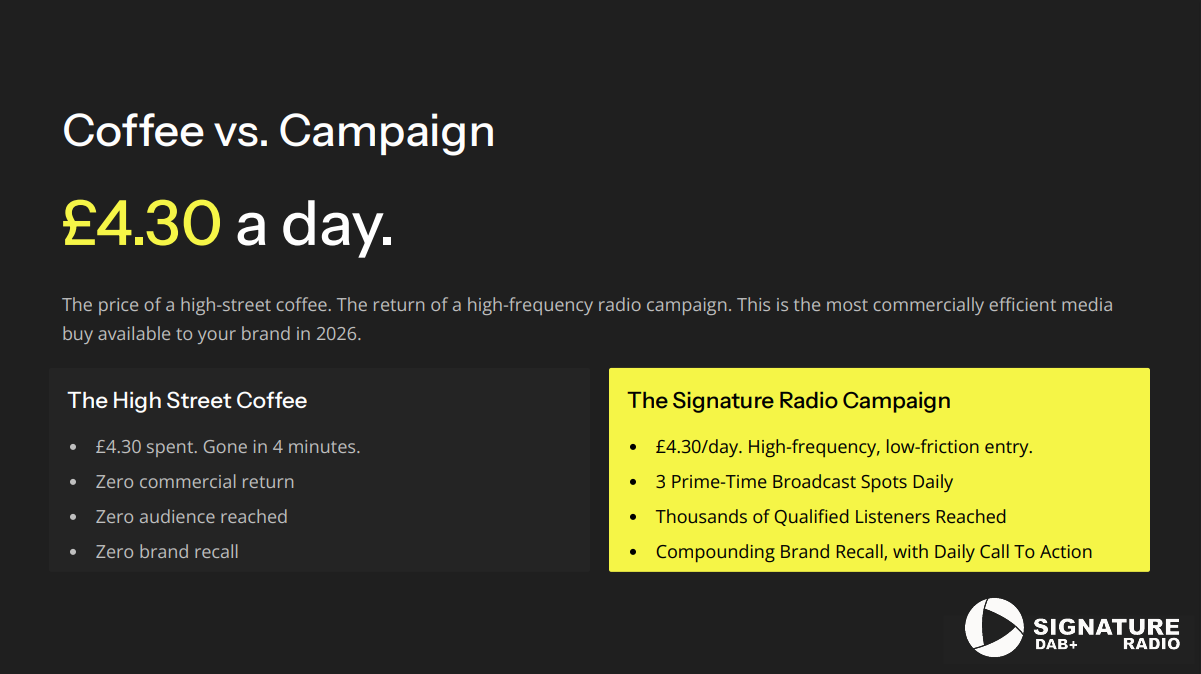
Task: Select '£4.30 spent. Gone in 4 minutes.' bullet
Action: tap(227, 447)
